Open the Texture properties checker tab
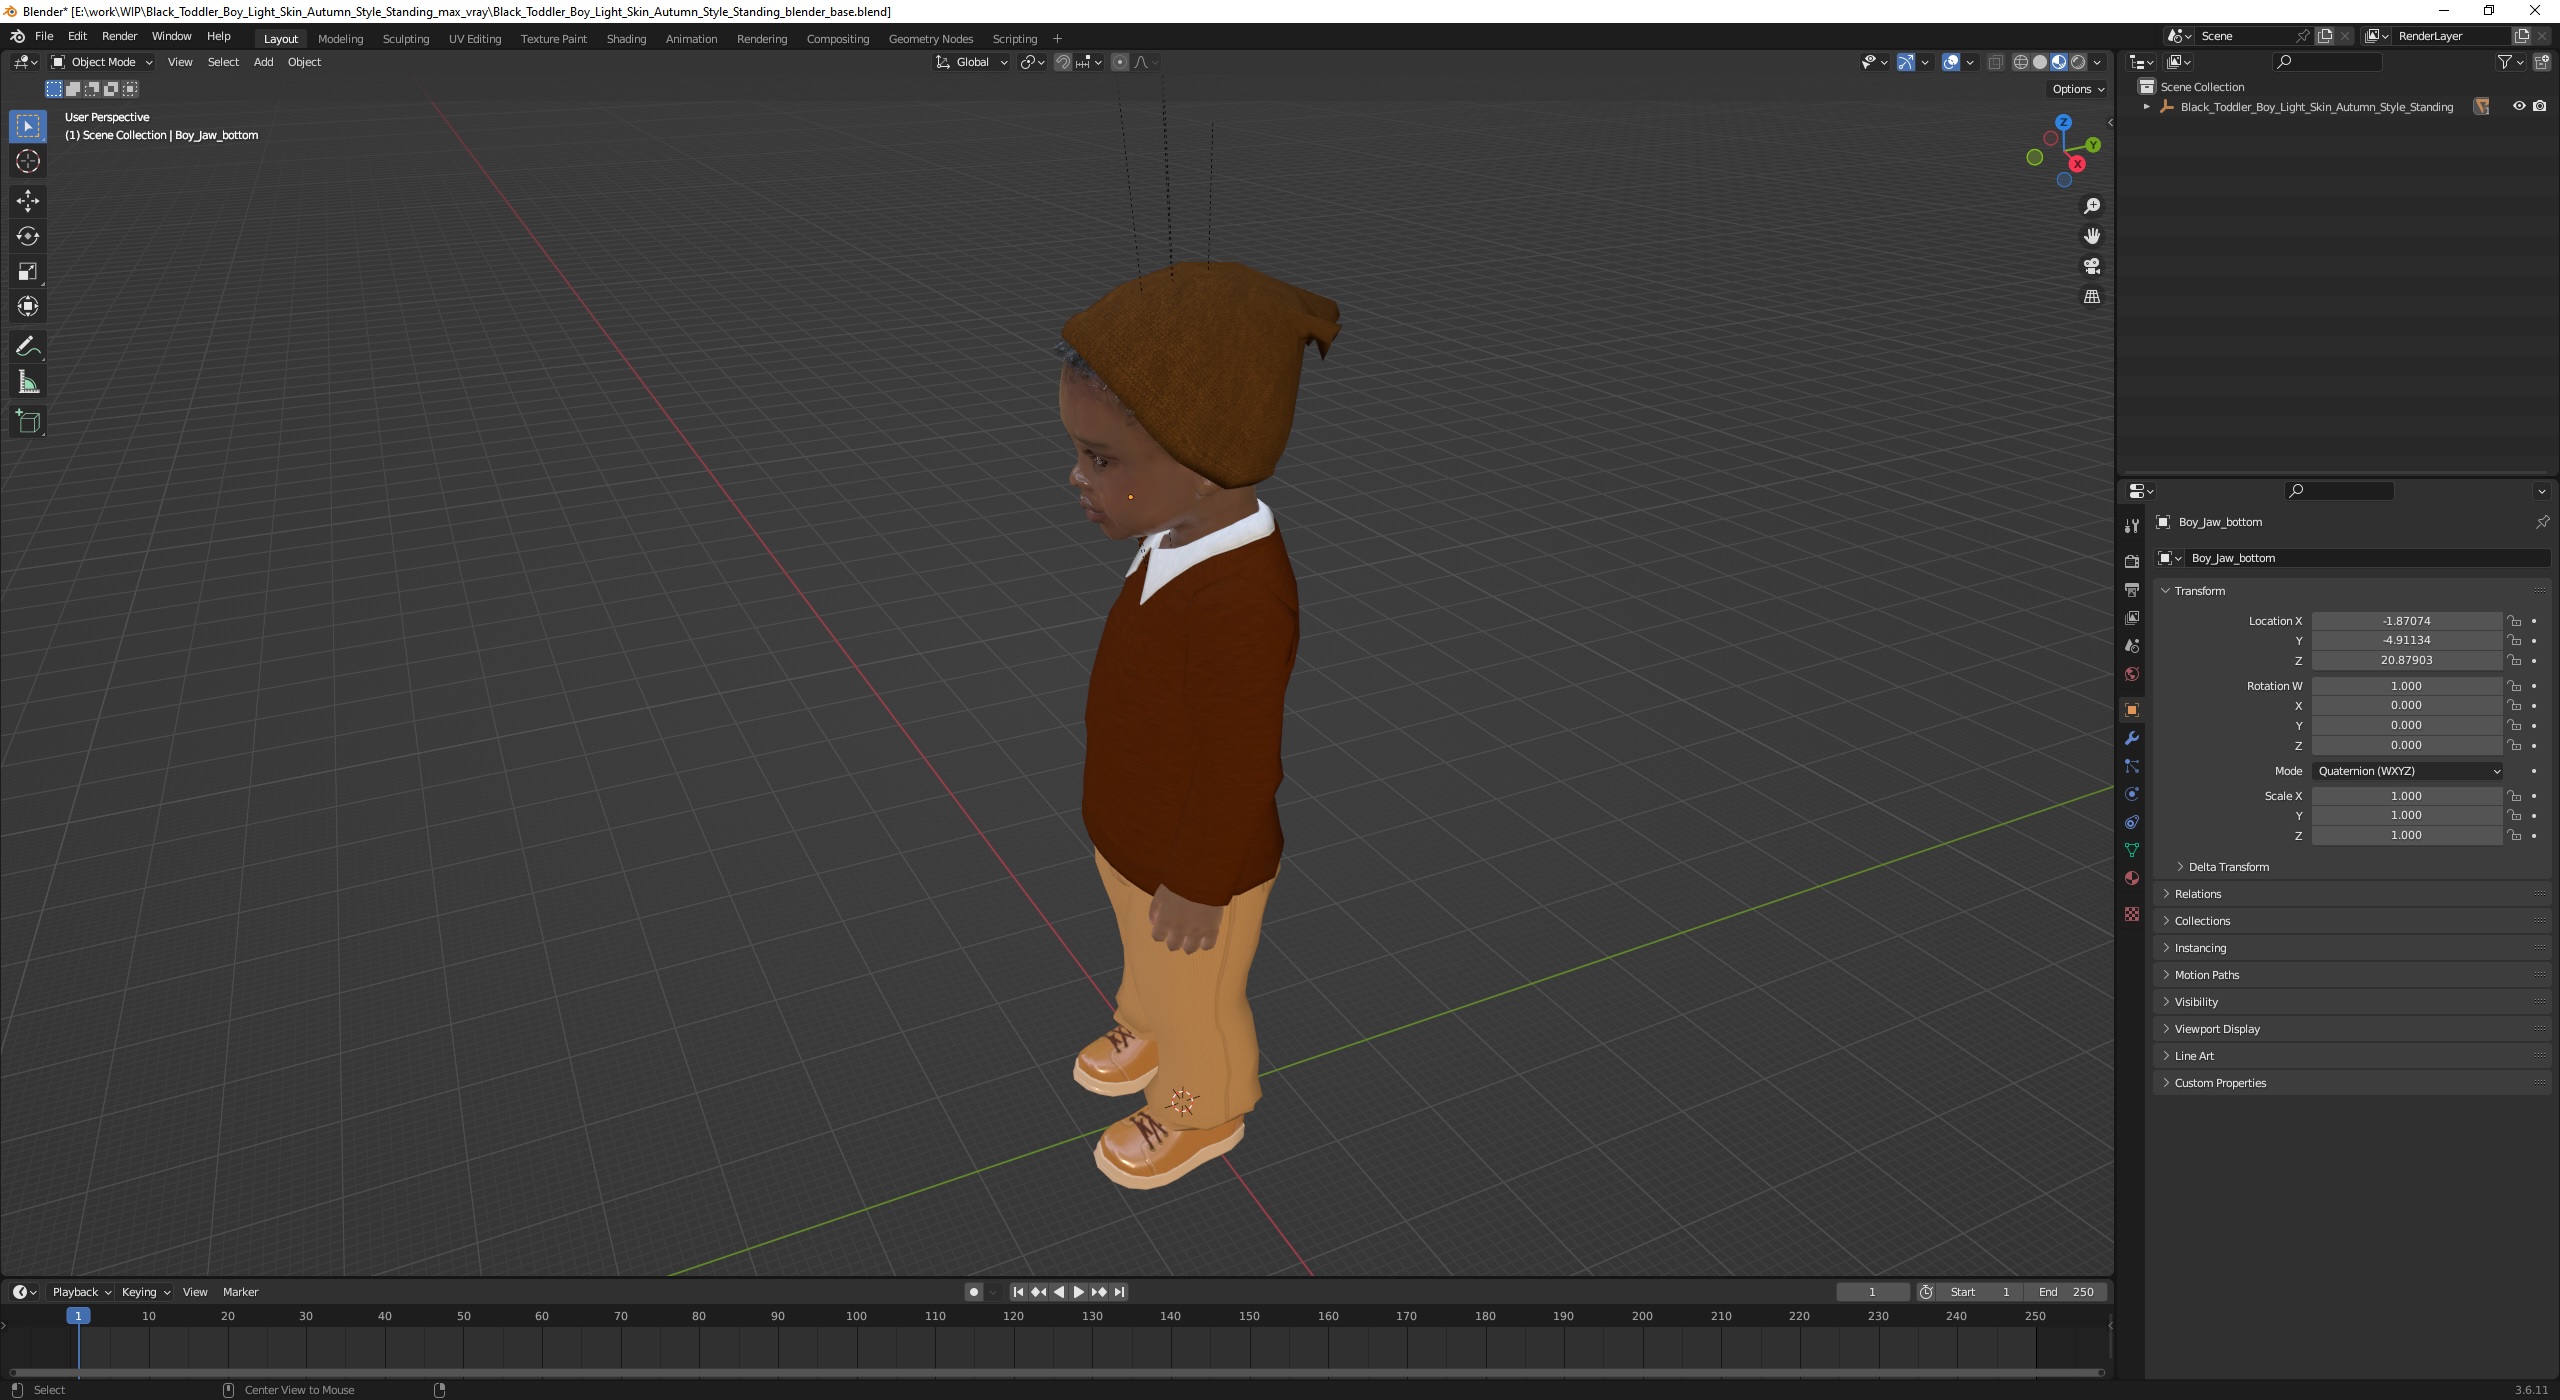 click(x=2131, y=914)
